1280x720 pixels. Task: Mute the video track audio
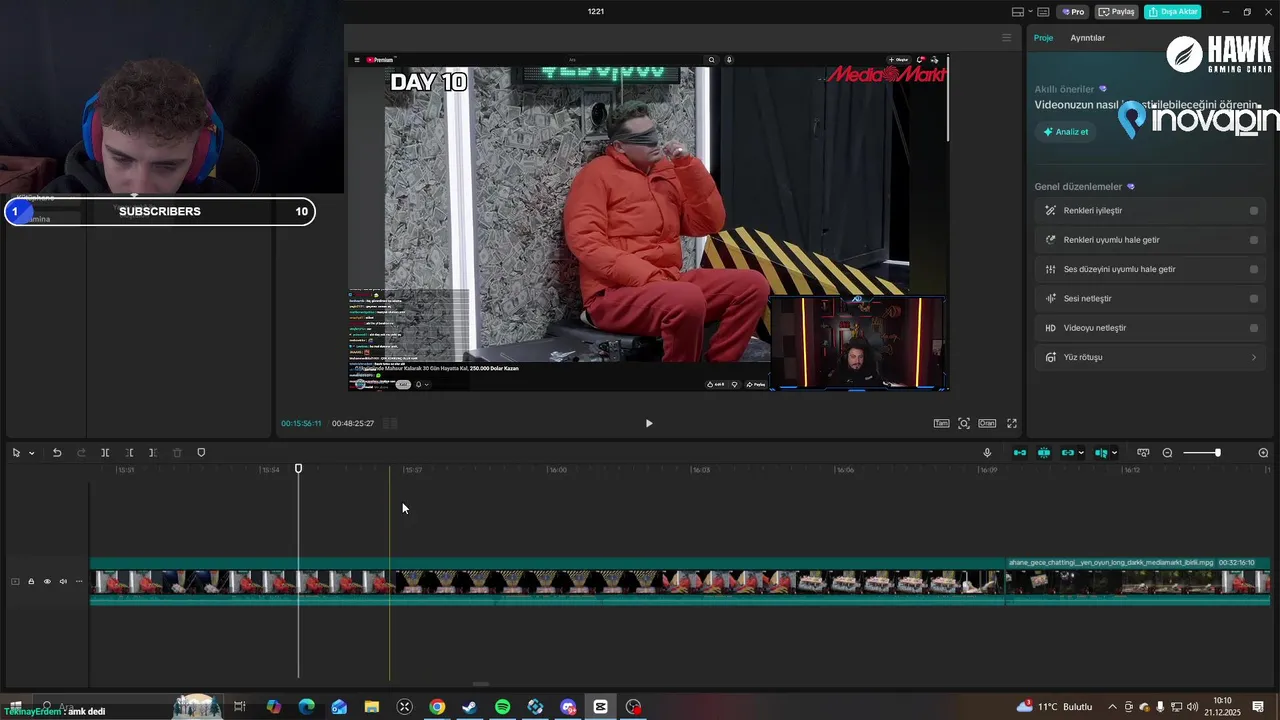click(63, 582)
